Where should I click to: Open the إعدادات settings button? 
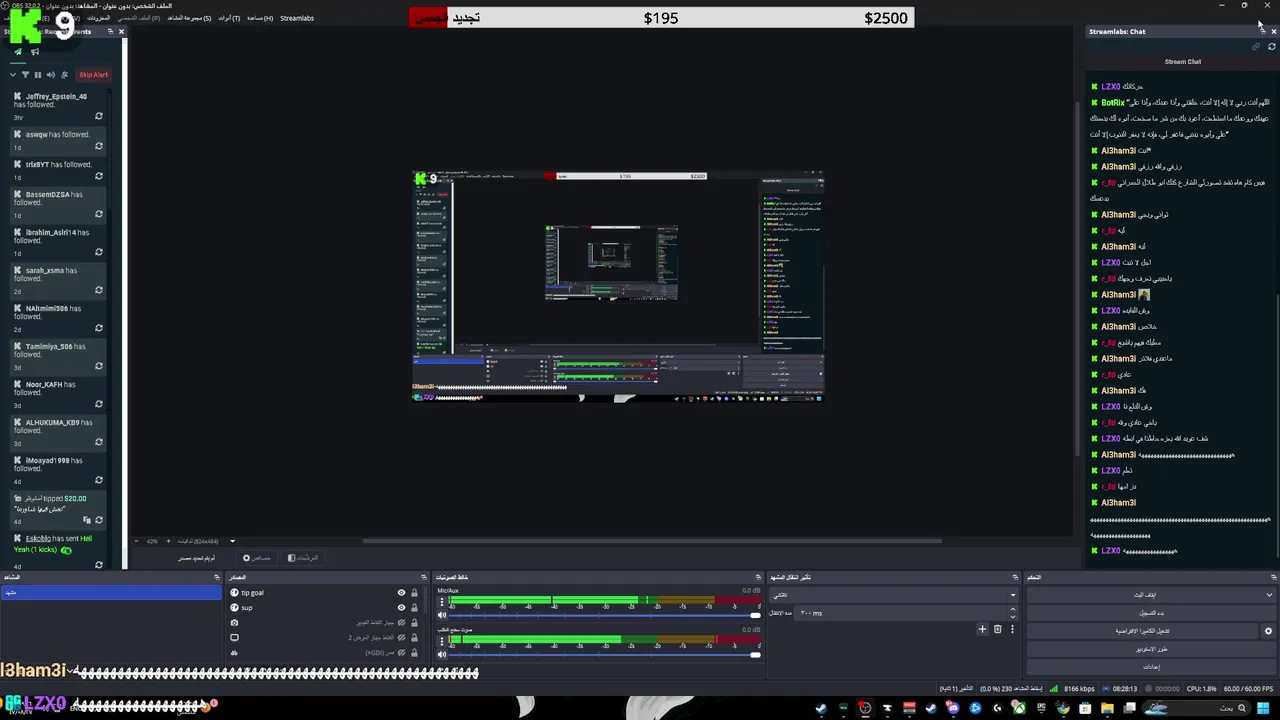click(1151, 667)
